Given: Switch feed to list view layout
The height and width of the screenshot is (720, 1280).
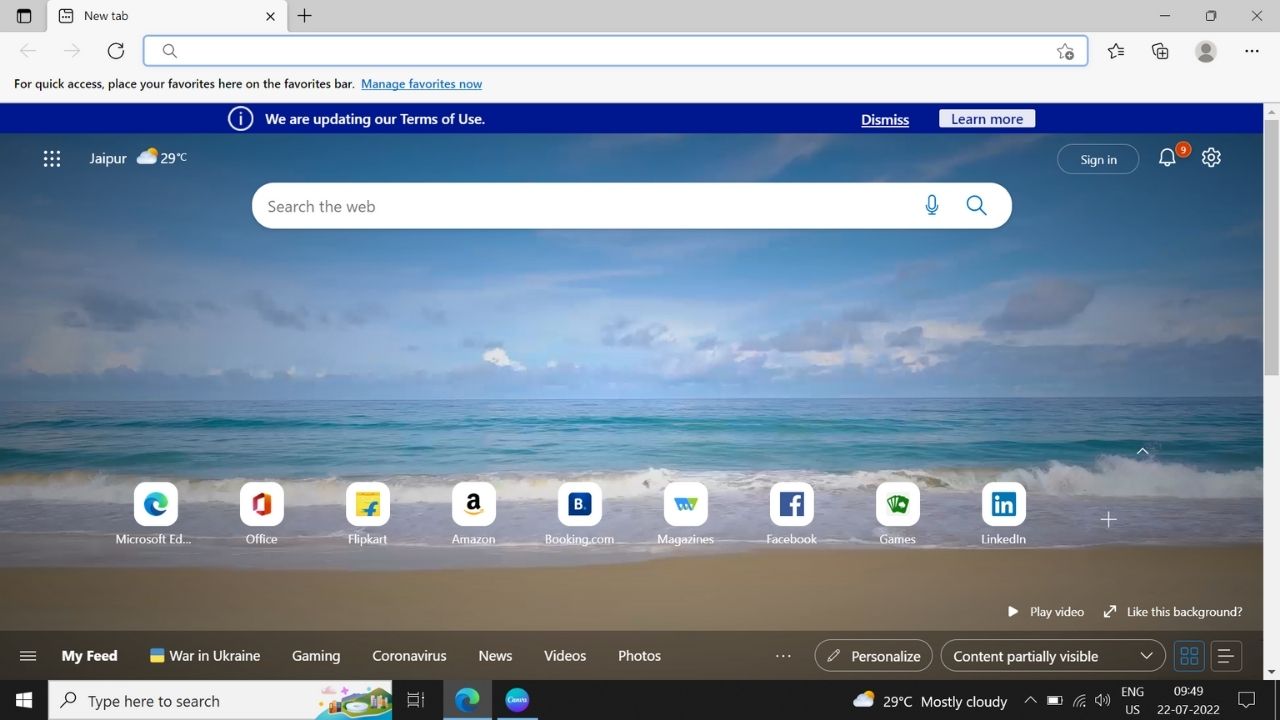Looking at the screenshot, I should (1225, 656).
